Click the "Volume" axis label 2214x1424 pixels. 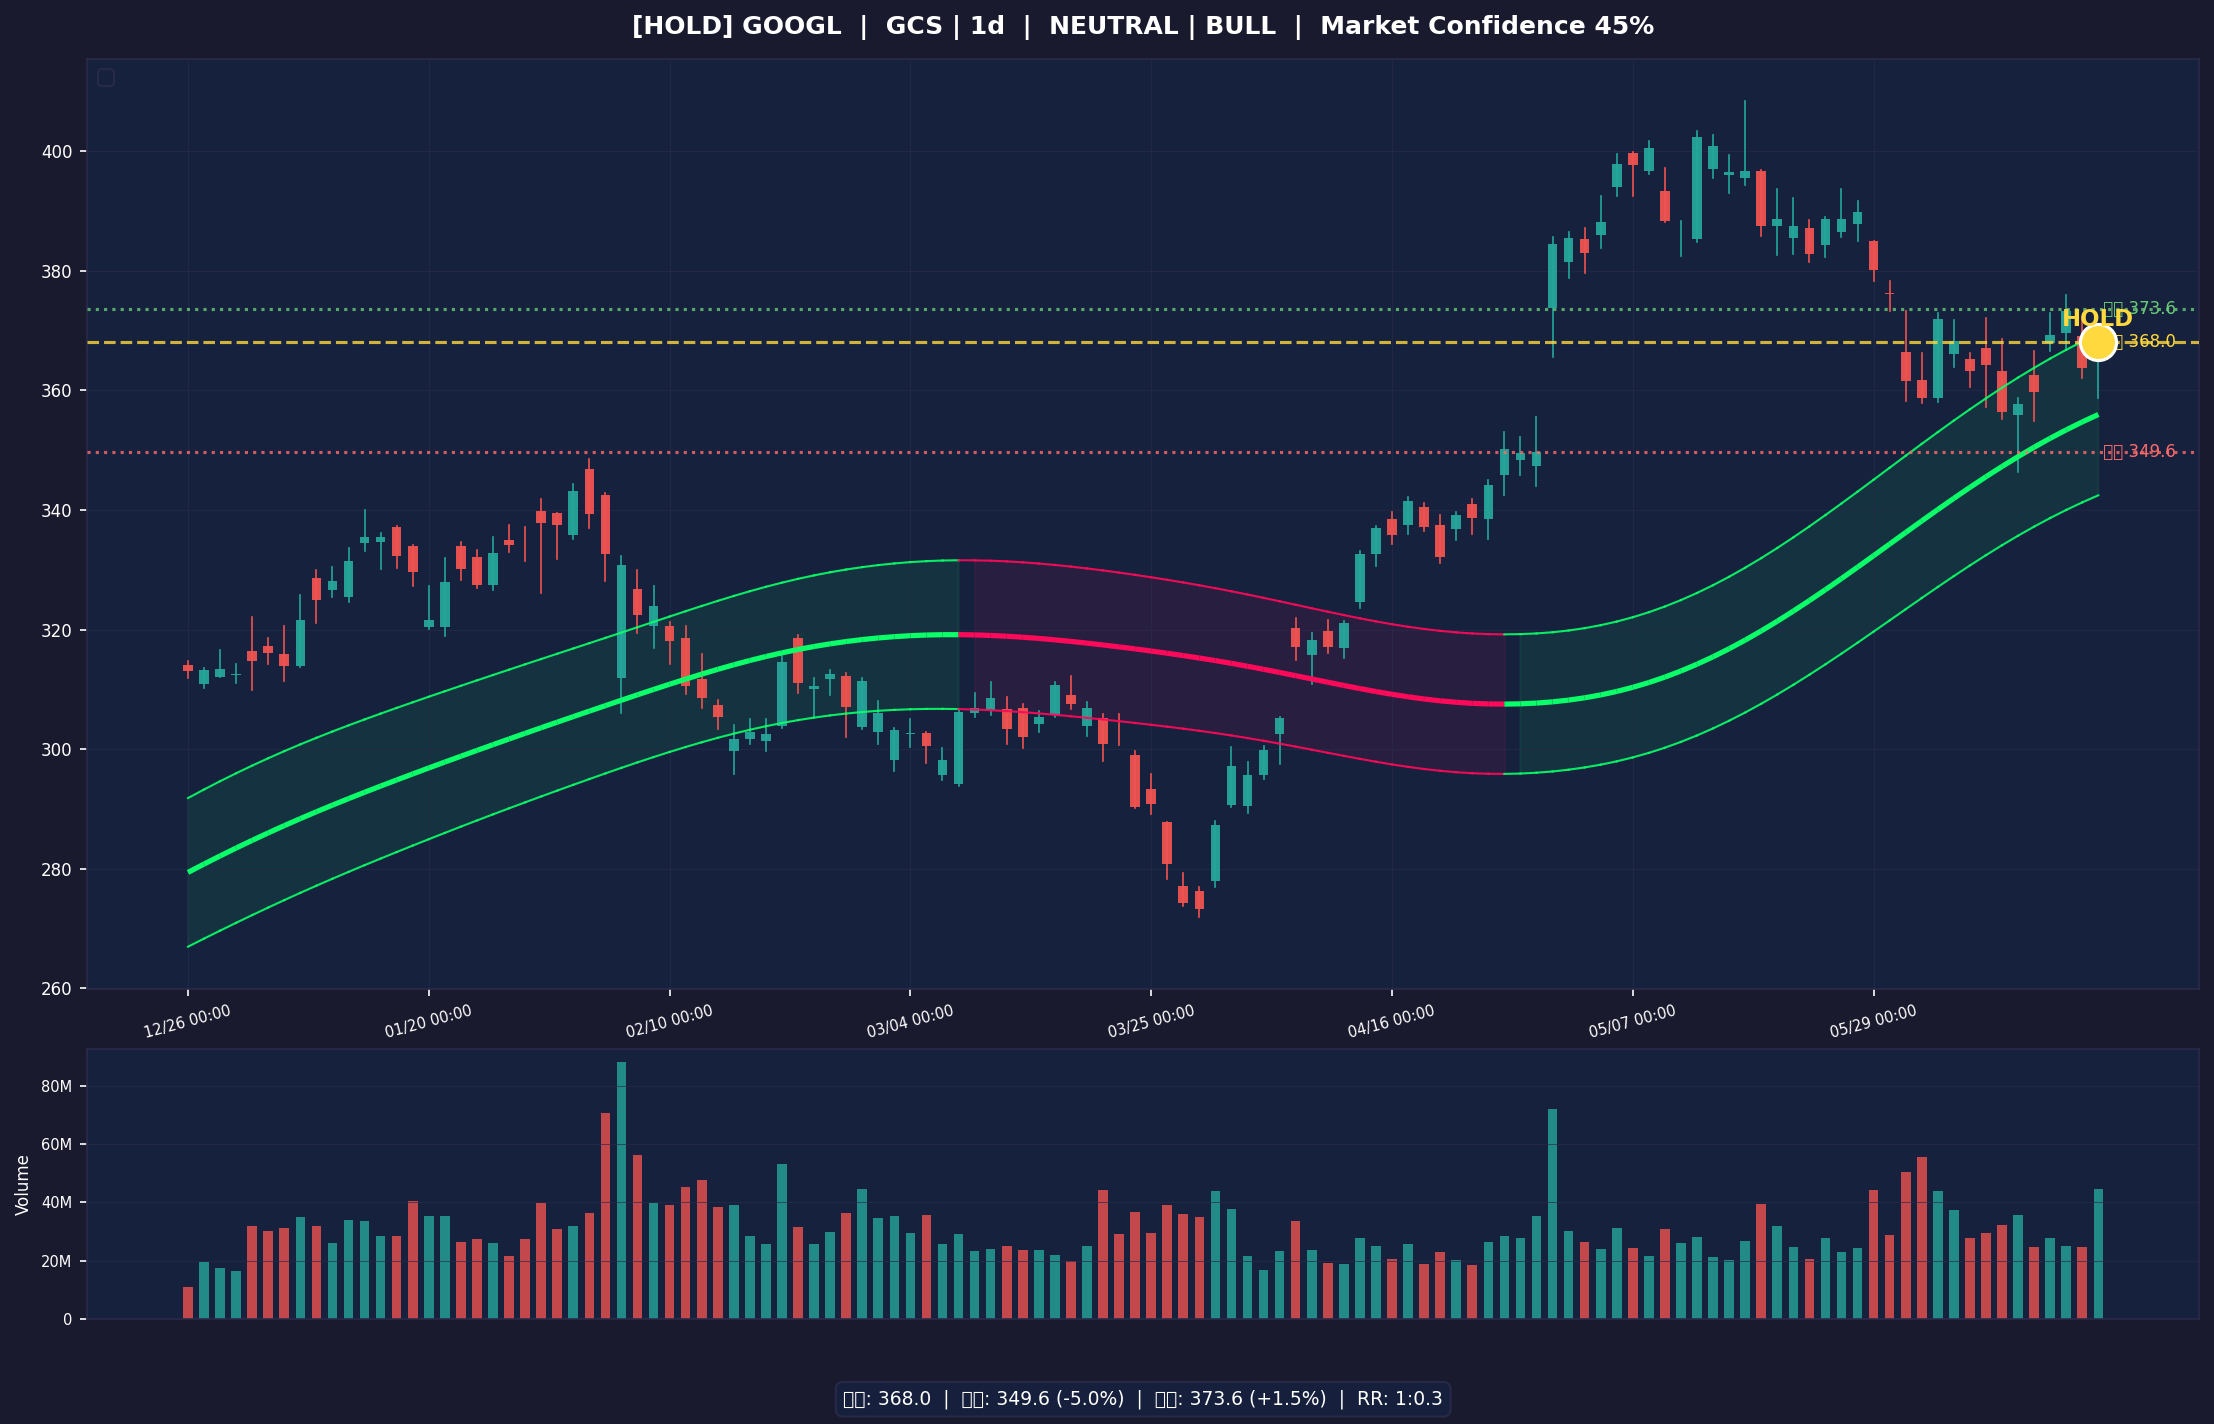[22, 1185]
